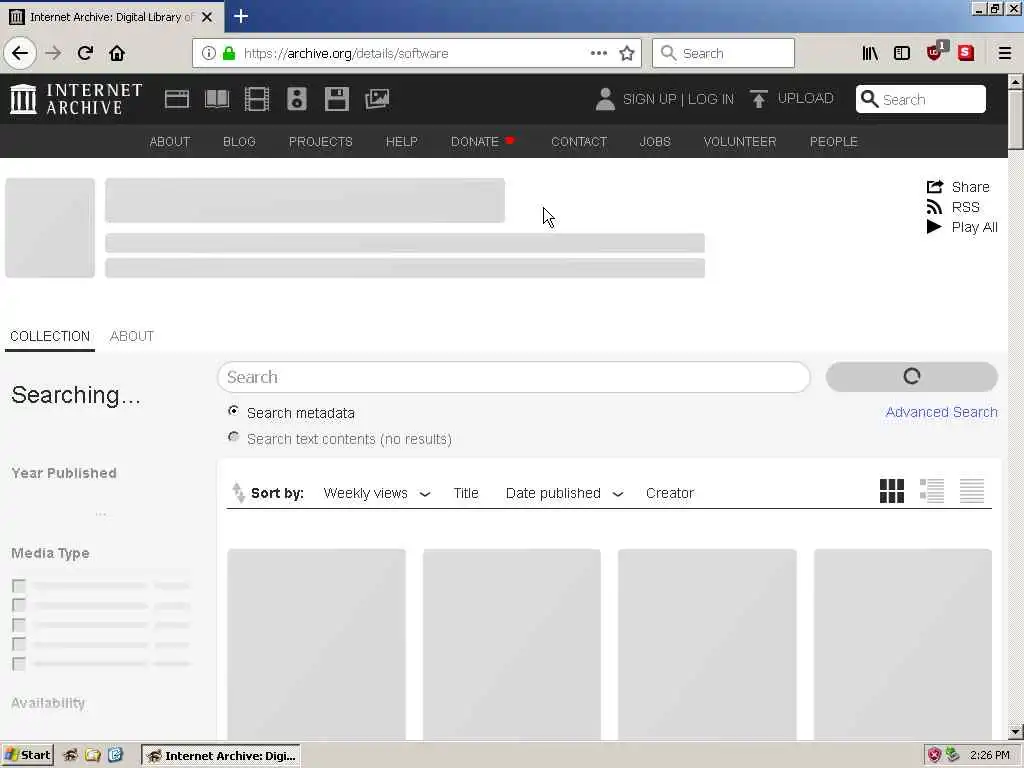Viewport: 1024px width, 768px height.
Task: Open the Web media type icon
Action: tap(176, 99)
